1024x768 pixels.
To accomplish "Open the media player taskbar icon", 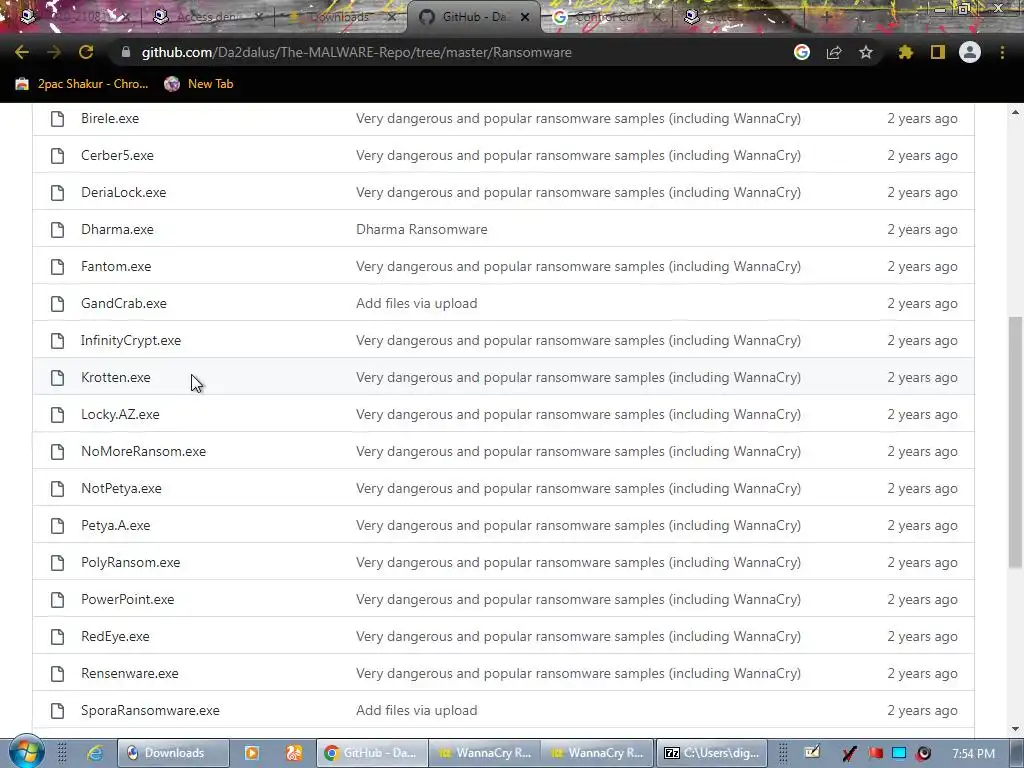I will coord(251,753).
